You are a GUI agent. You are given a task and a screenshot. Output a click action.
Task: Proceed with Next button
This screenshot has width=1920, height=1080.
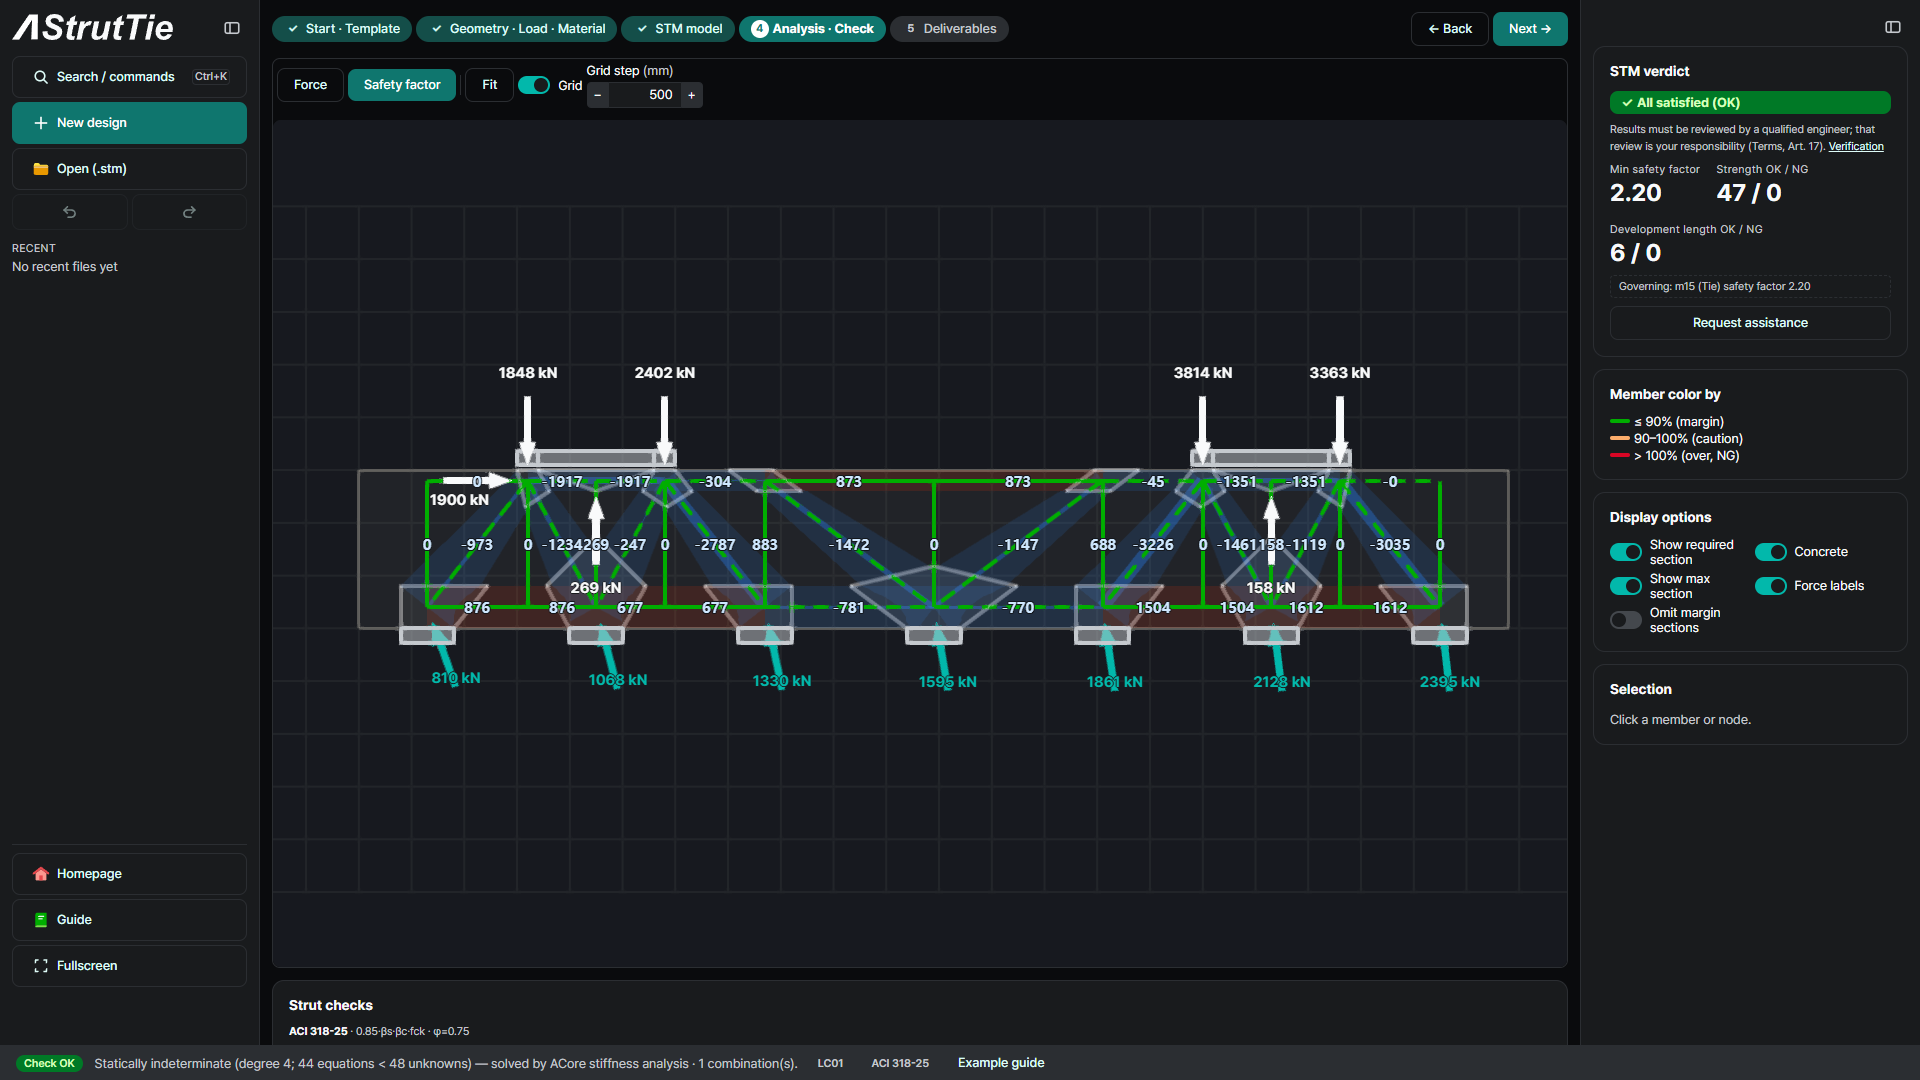1530,29
